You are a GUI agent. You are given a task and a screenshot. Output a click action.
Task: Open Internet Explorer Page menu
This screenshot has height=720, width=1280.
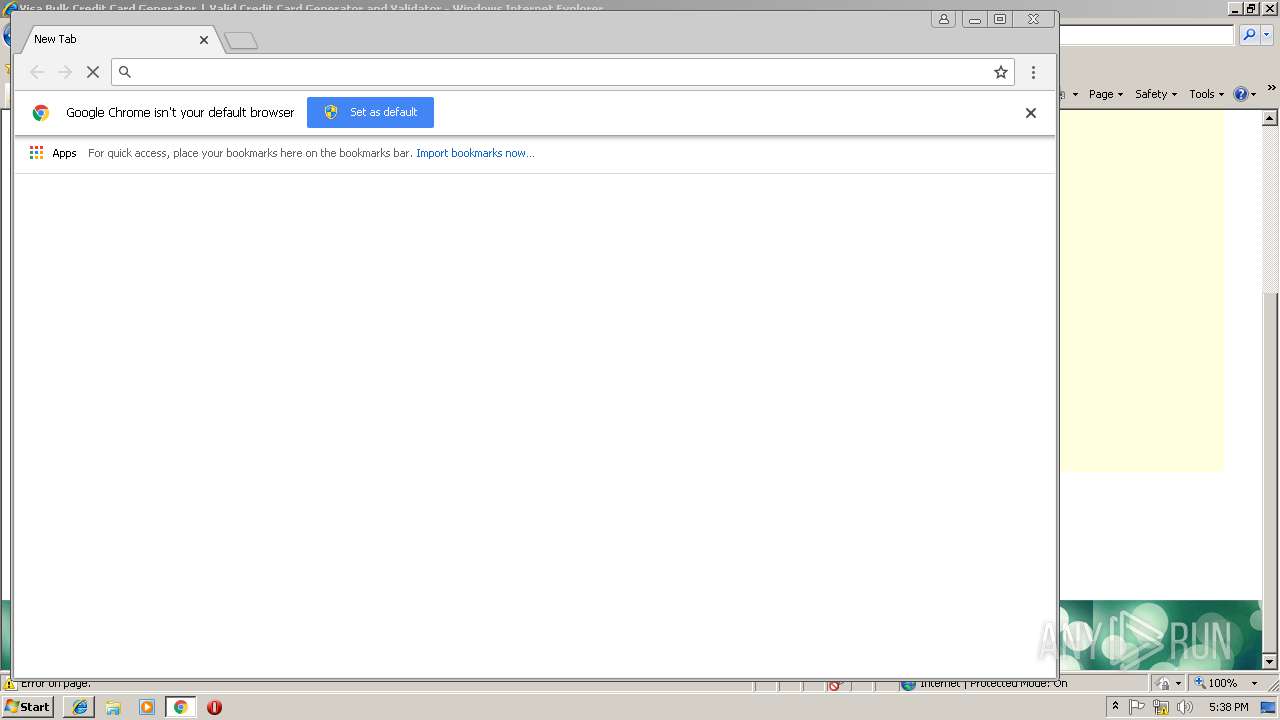click(1105, 94)
